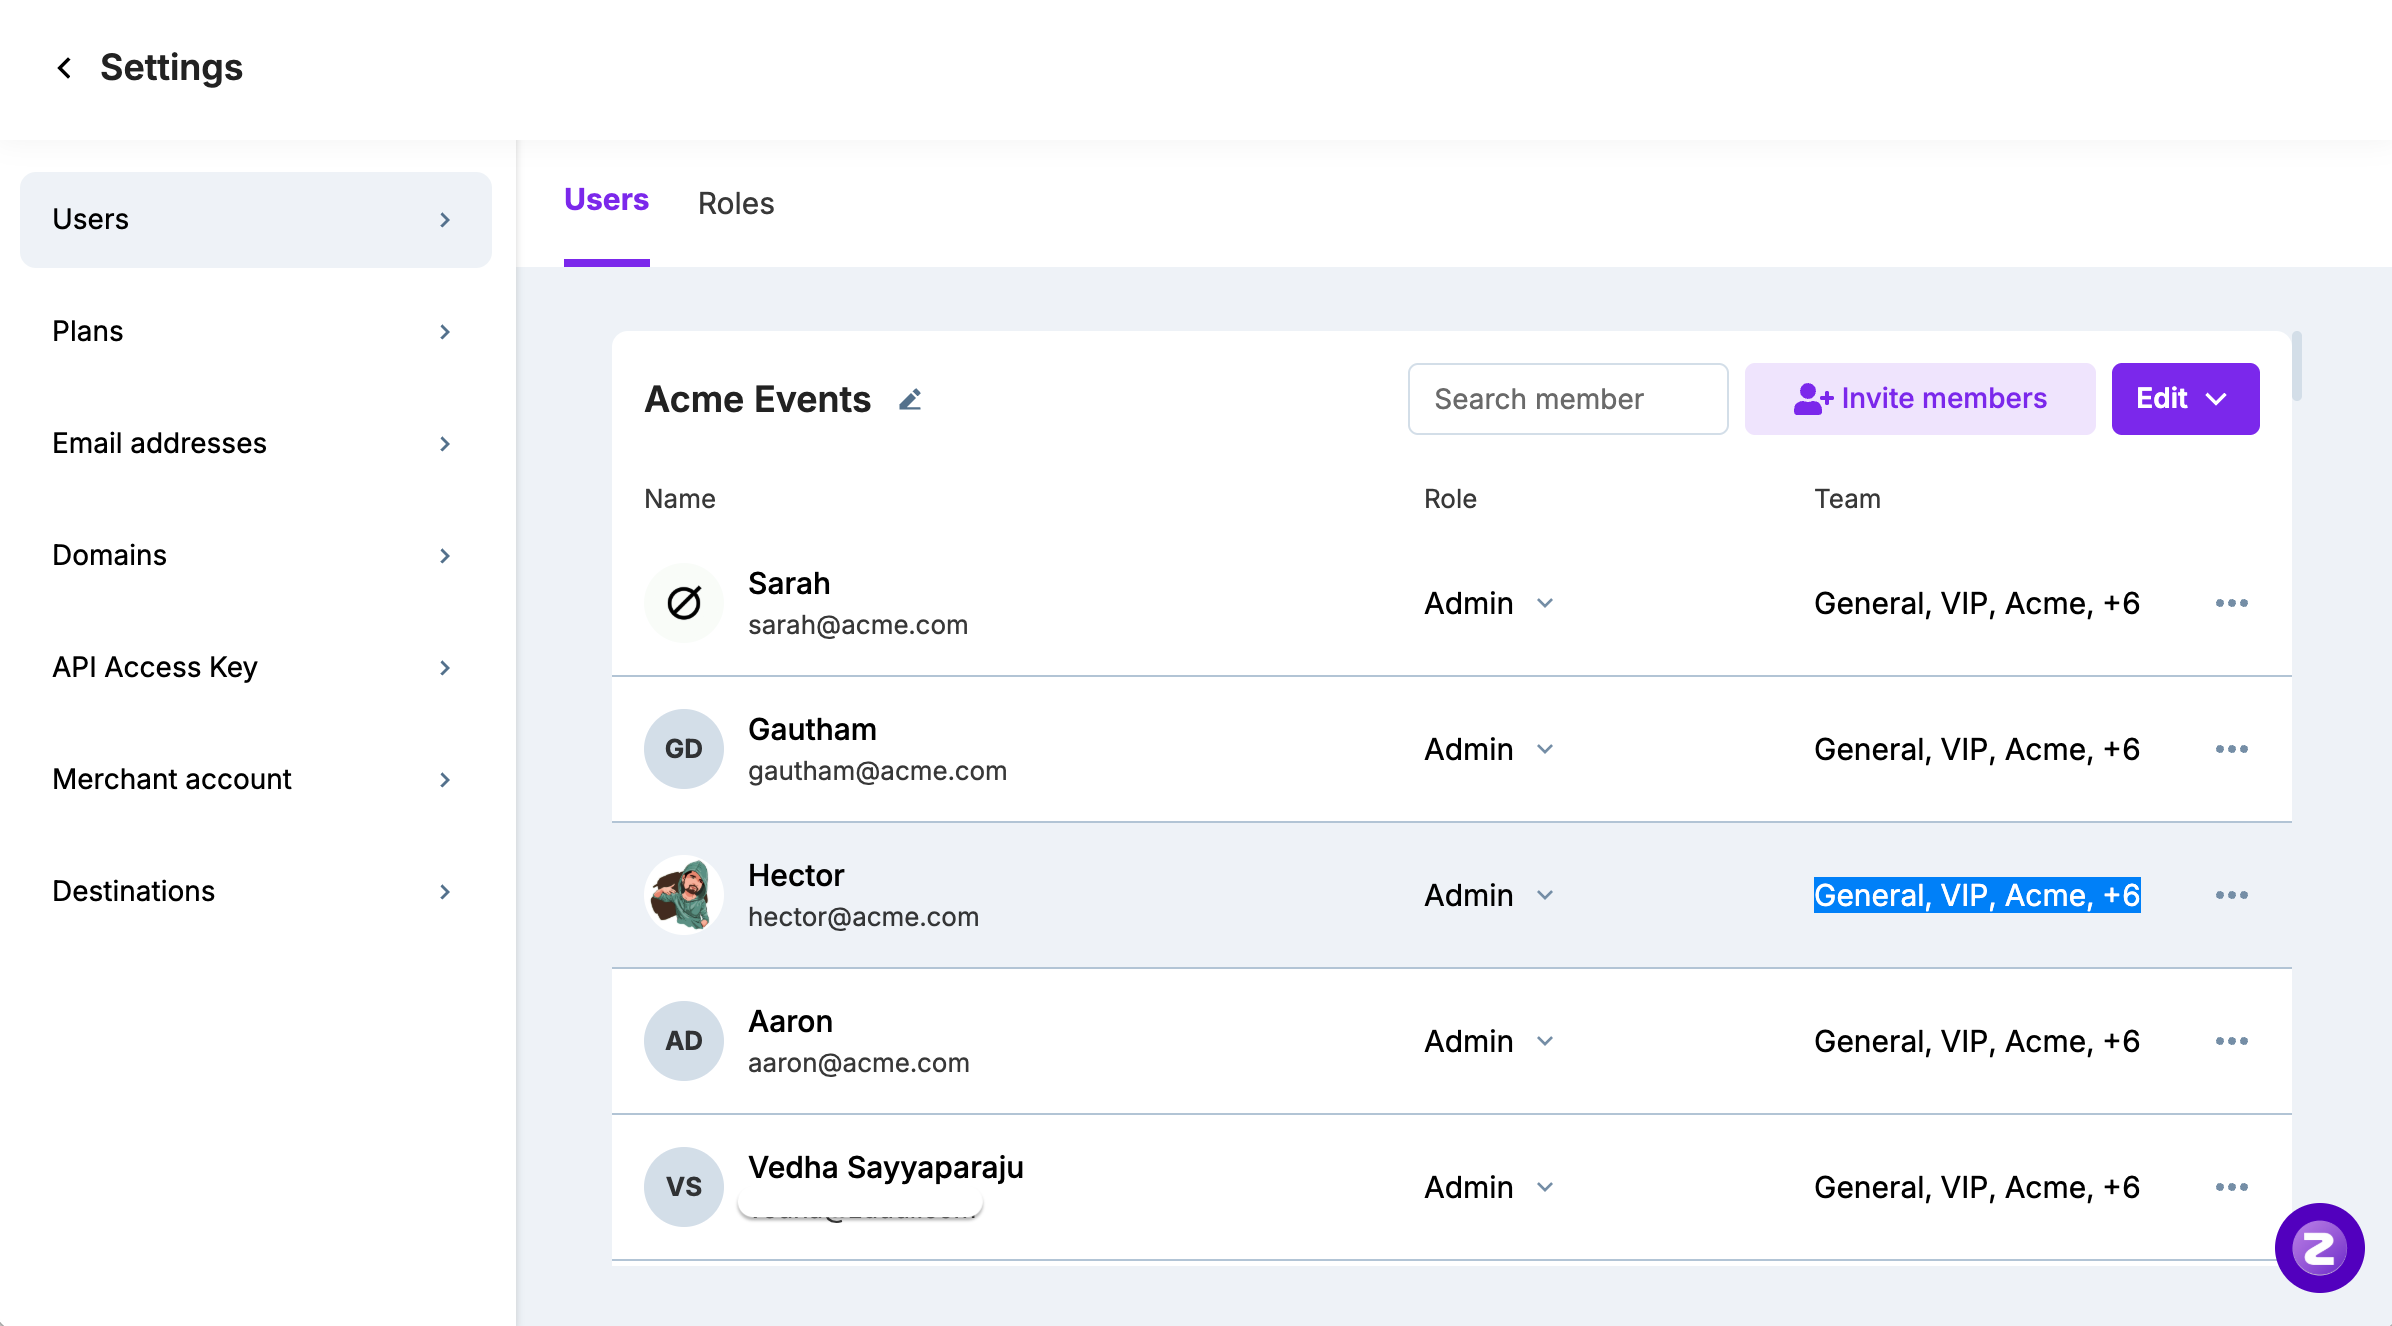Viewport: 2392px width, 1326px height.
Task: Click Sarah's avatar icon
Action: point(684,603)
